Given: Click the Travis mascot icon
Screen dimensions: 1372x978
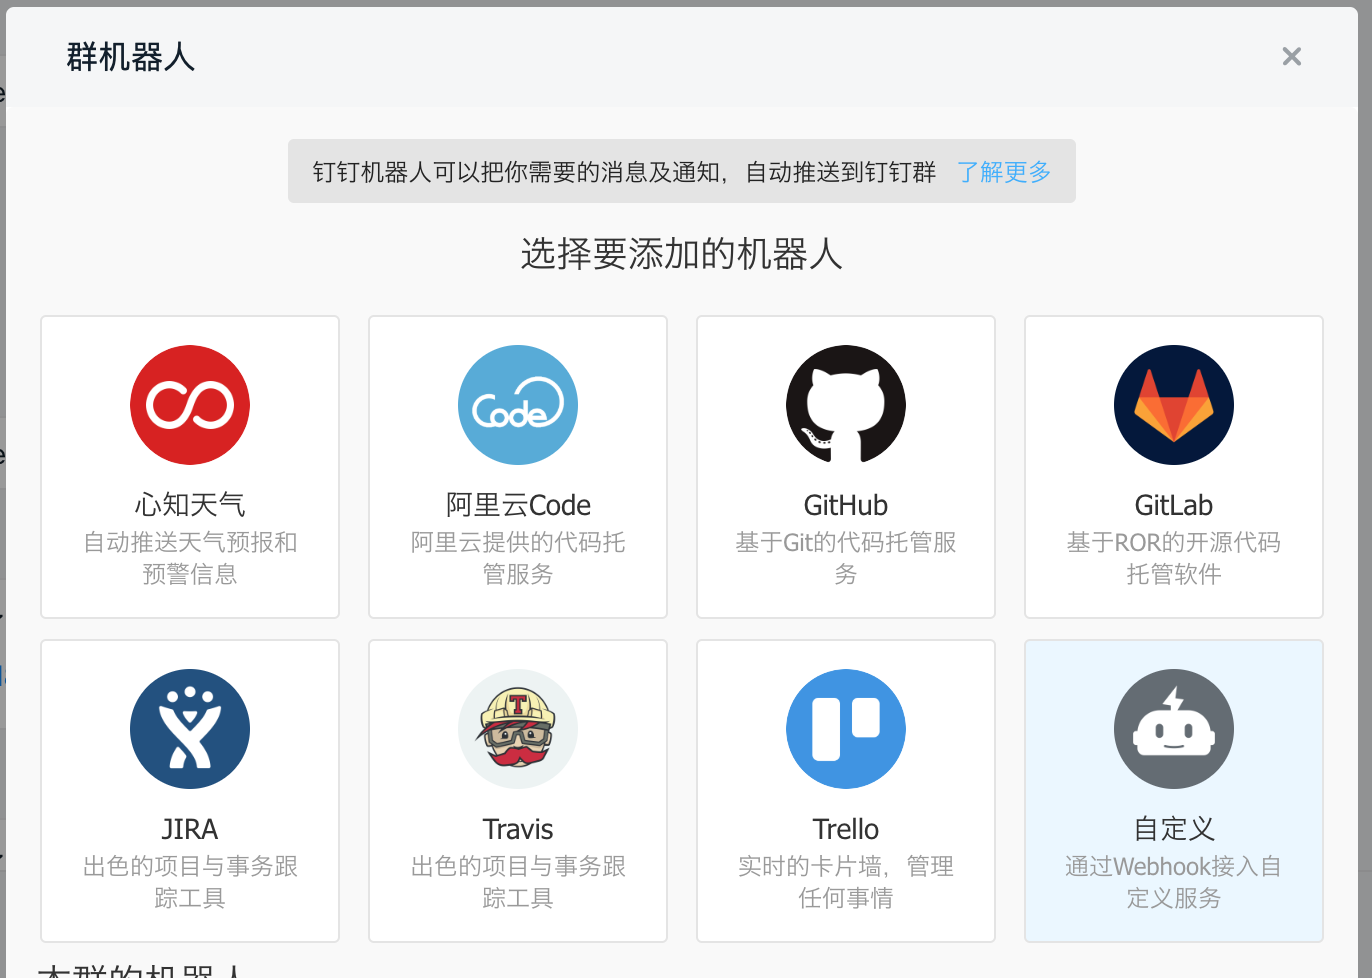Looking at the screenshot, I should [518, 729].
